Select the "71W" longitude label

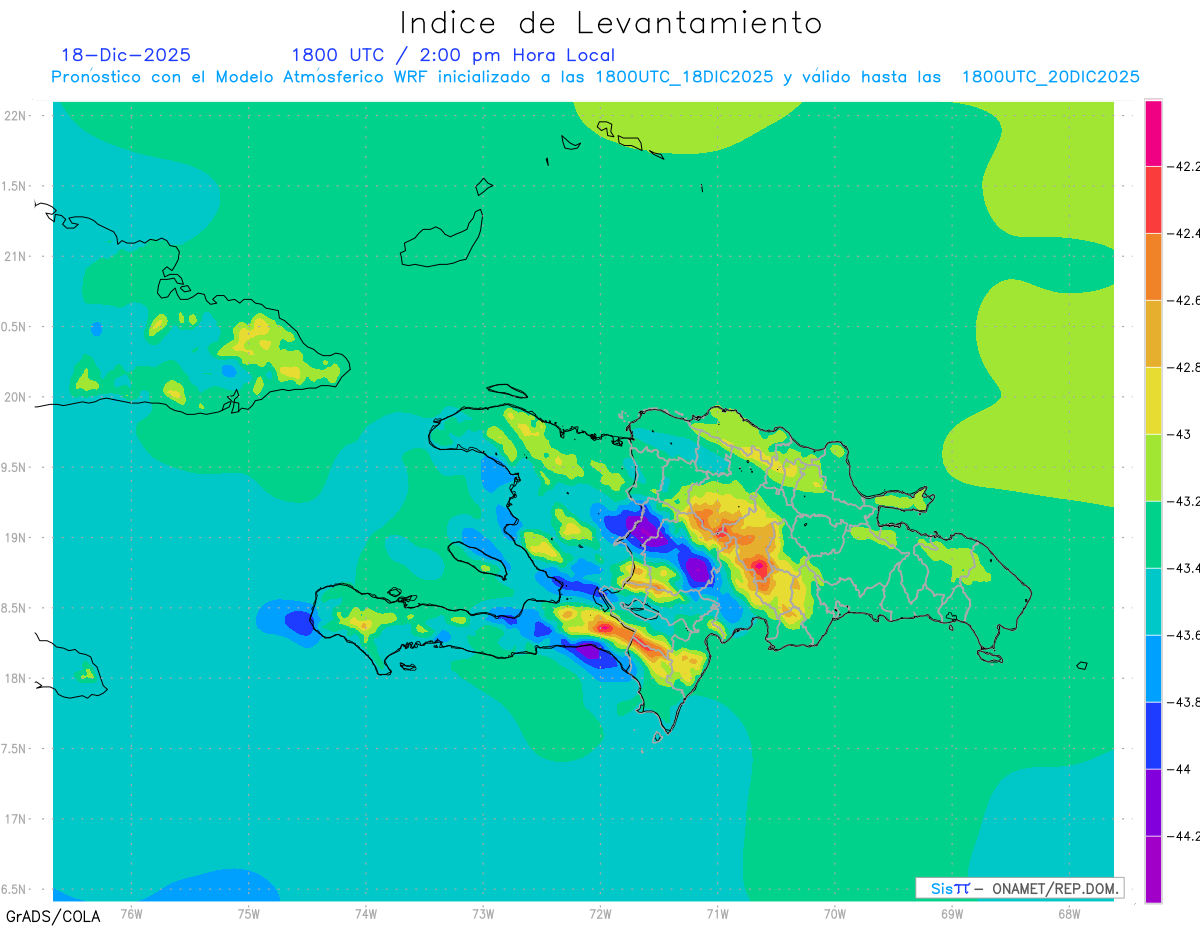click(x=717, y=913)
